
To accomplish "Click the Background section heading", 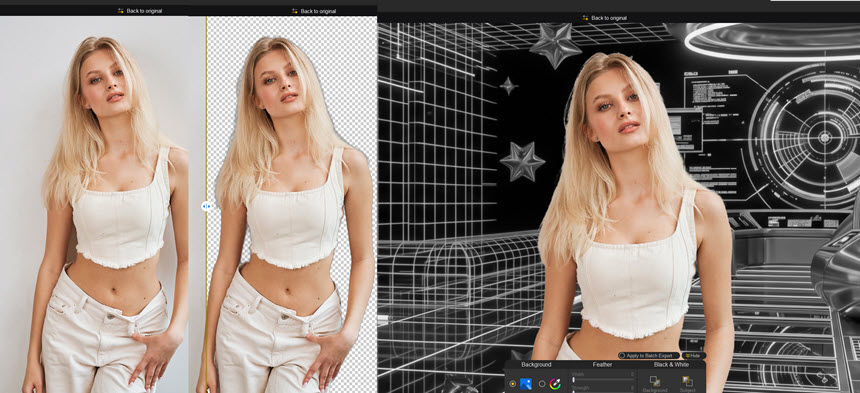I will pos(536,364).
